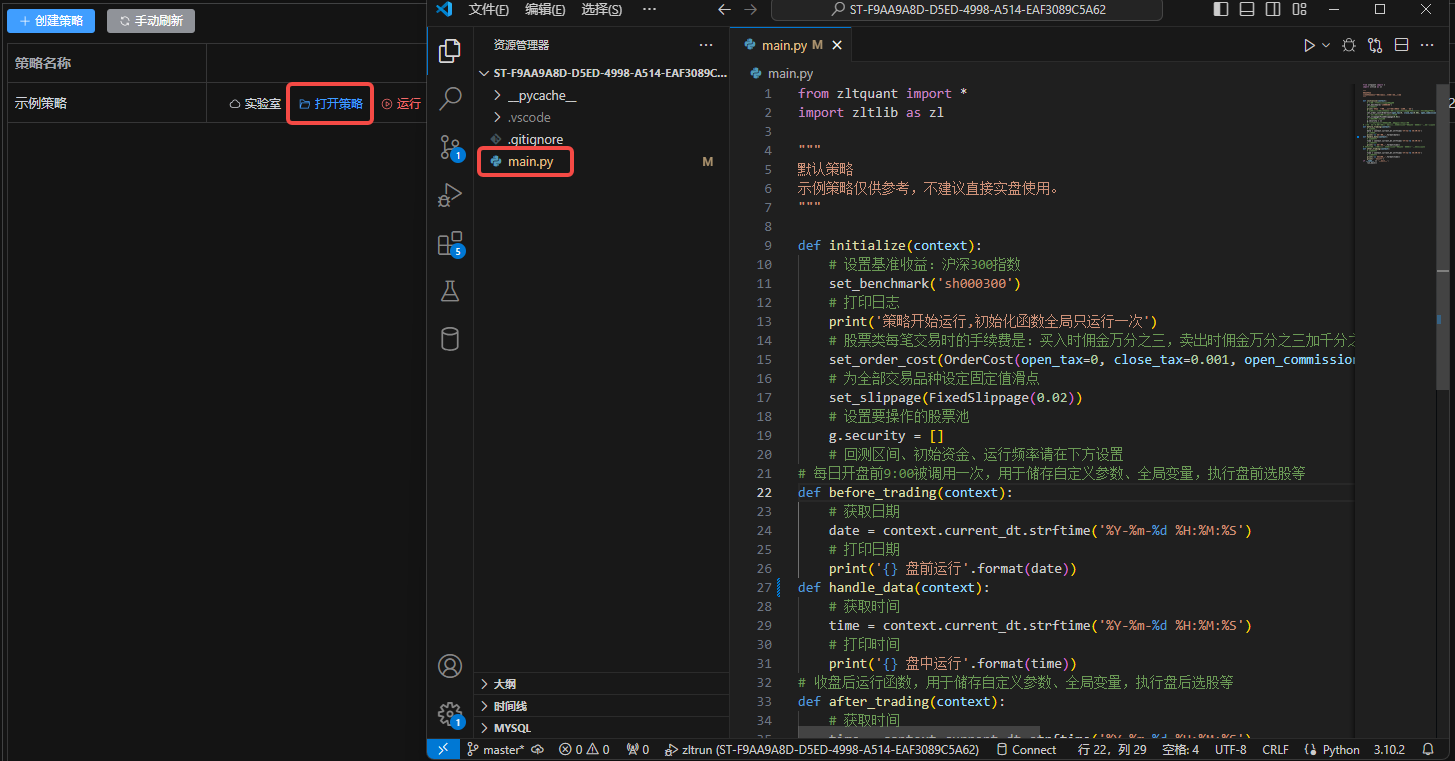Screen dimensions: 1455x761
Task: Click the title bar search box
Action: [x=967, y=9]
